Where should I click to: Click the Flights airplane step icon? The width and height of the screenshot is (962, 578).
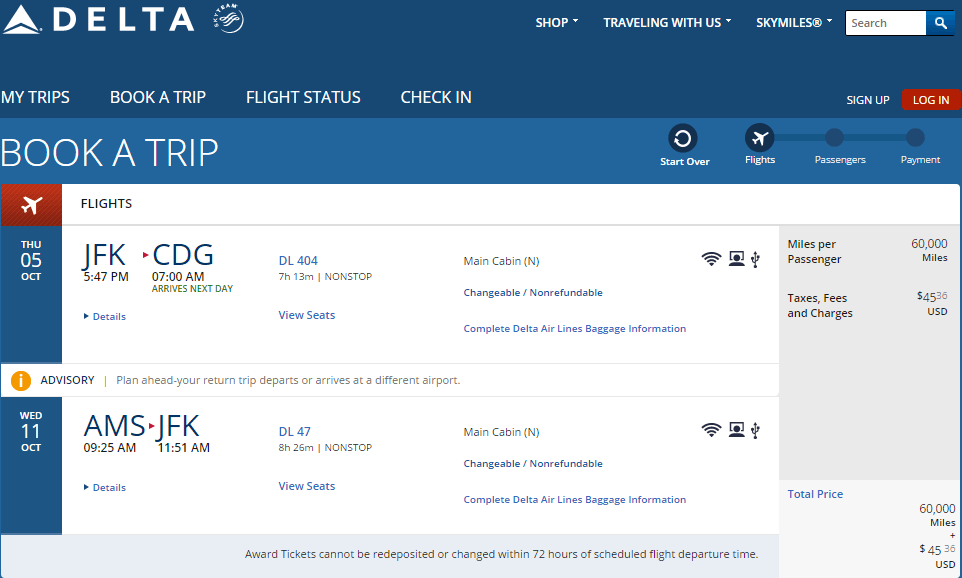coord(760,138)
